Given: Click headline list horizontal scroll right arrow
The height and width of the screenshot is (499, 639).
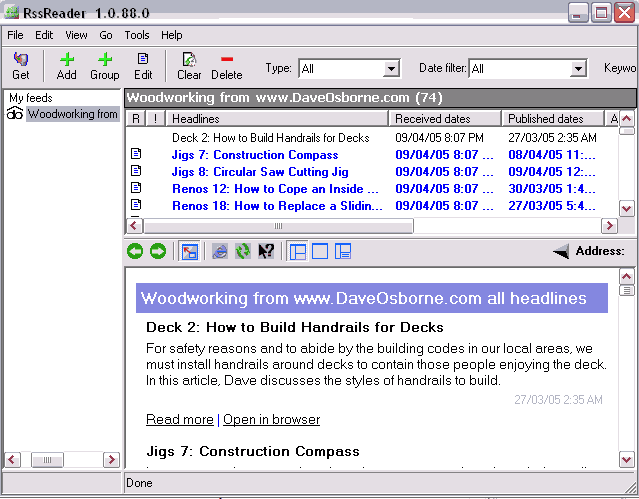Looking at the screenshot, I should 609,225.
